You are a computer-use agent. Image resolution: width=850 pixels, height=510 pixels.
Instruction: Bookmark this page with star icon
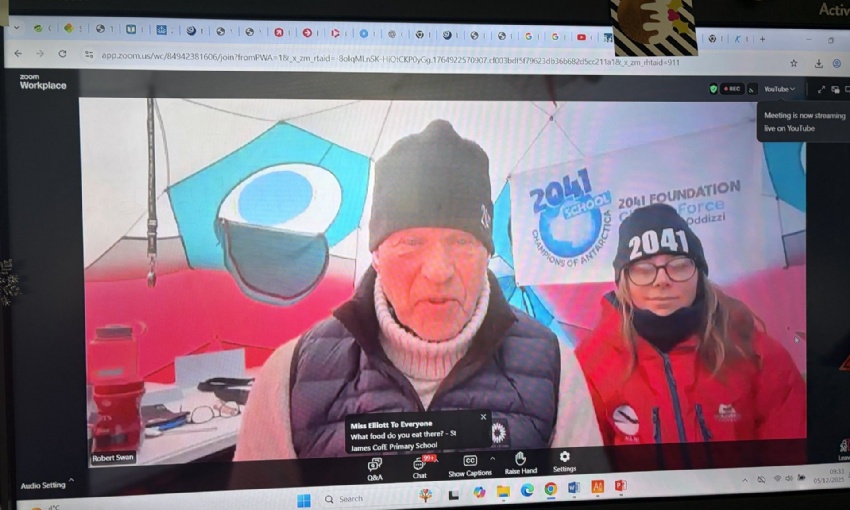click(x=793, y=62)
